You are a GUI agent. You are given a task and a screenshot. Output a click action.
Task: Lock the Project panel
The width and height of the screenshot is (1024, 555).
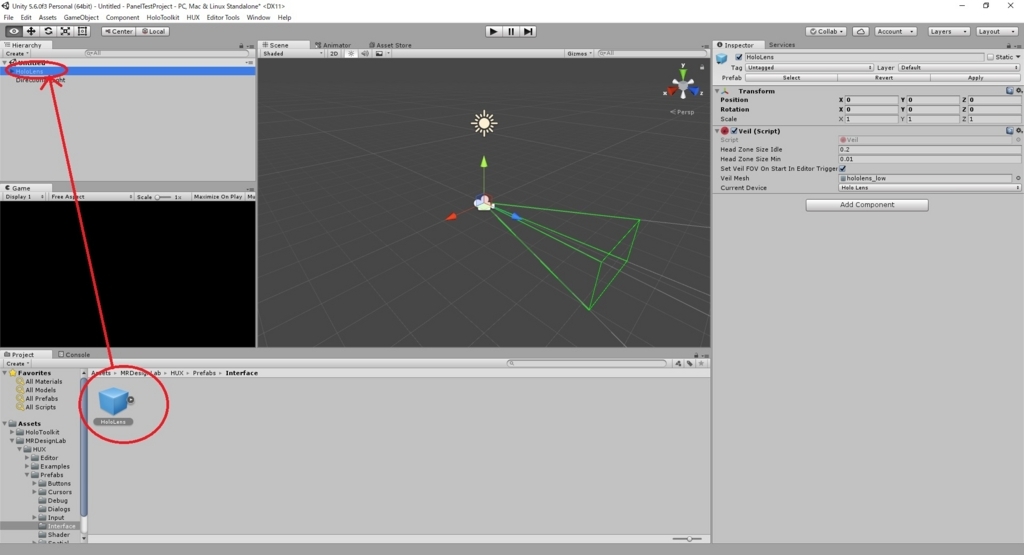point(696,355)
